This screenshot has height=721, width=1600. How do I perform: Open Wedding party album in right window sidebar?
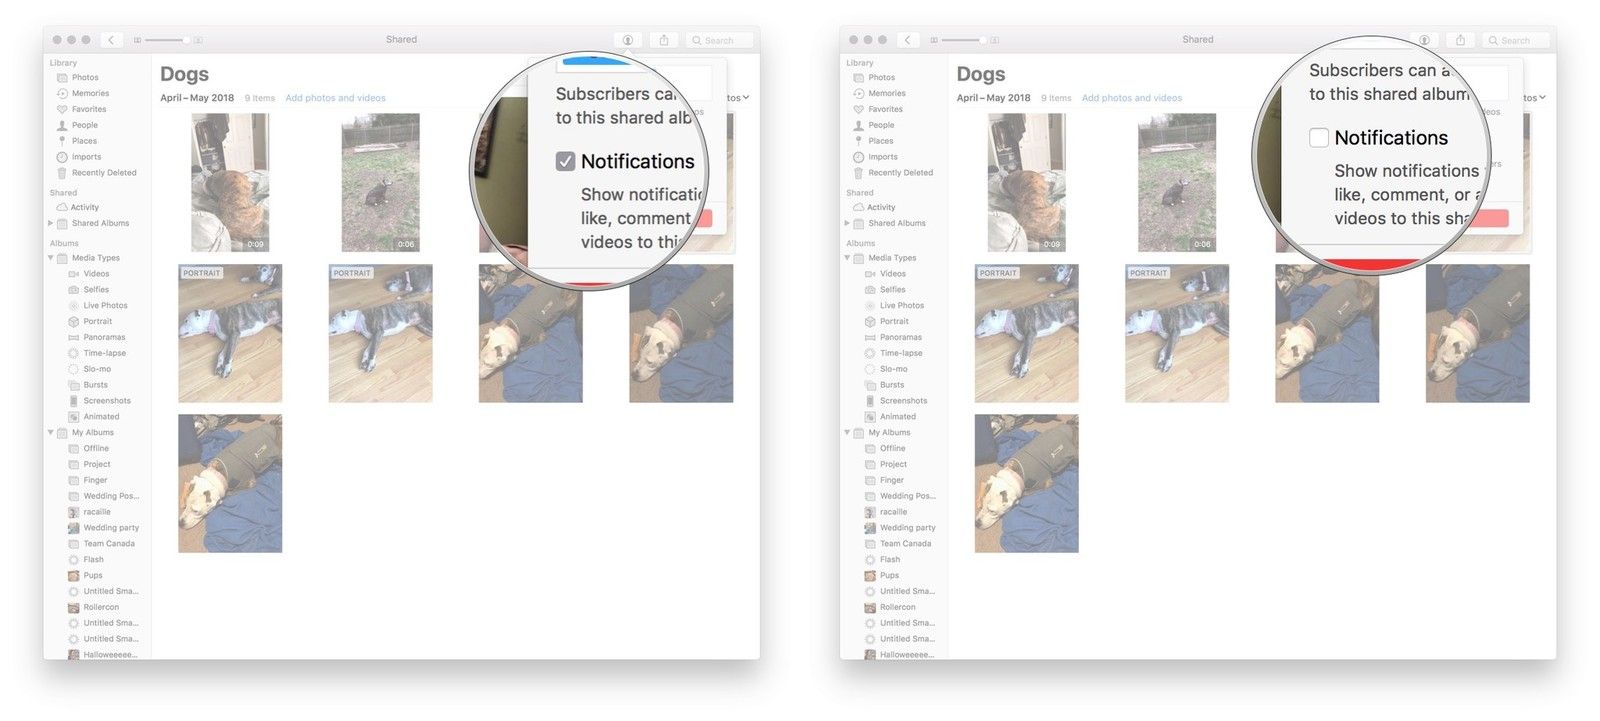[907, 528]
